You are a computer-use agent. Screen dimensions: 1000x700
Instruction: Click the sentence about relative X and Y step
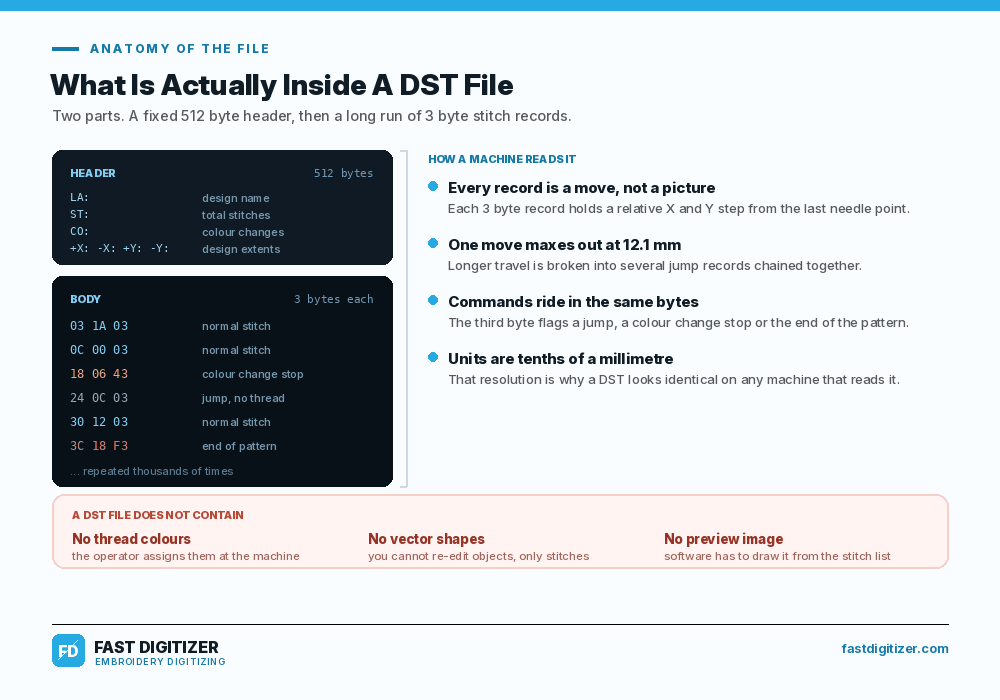679,208
